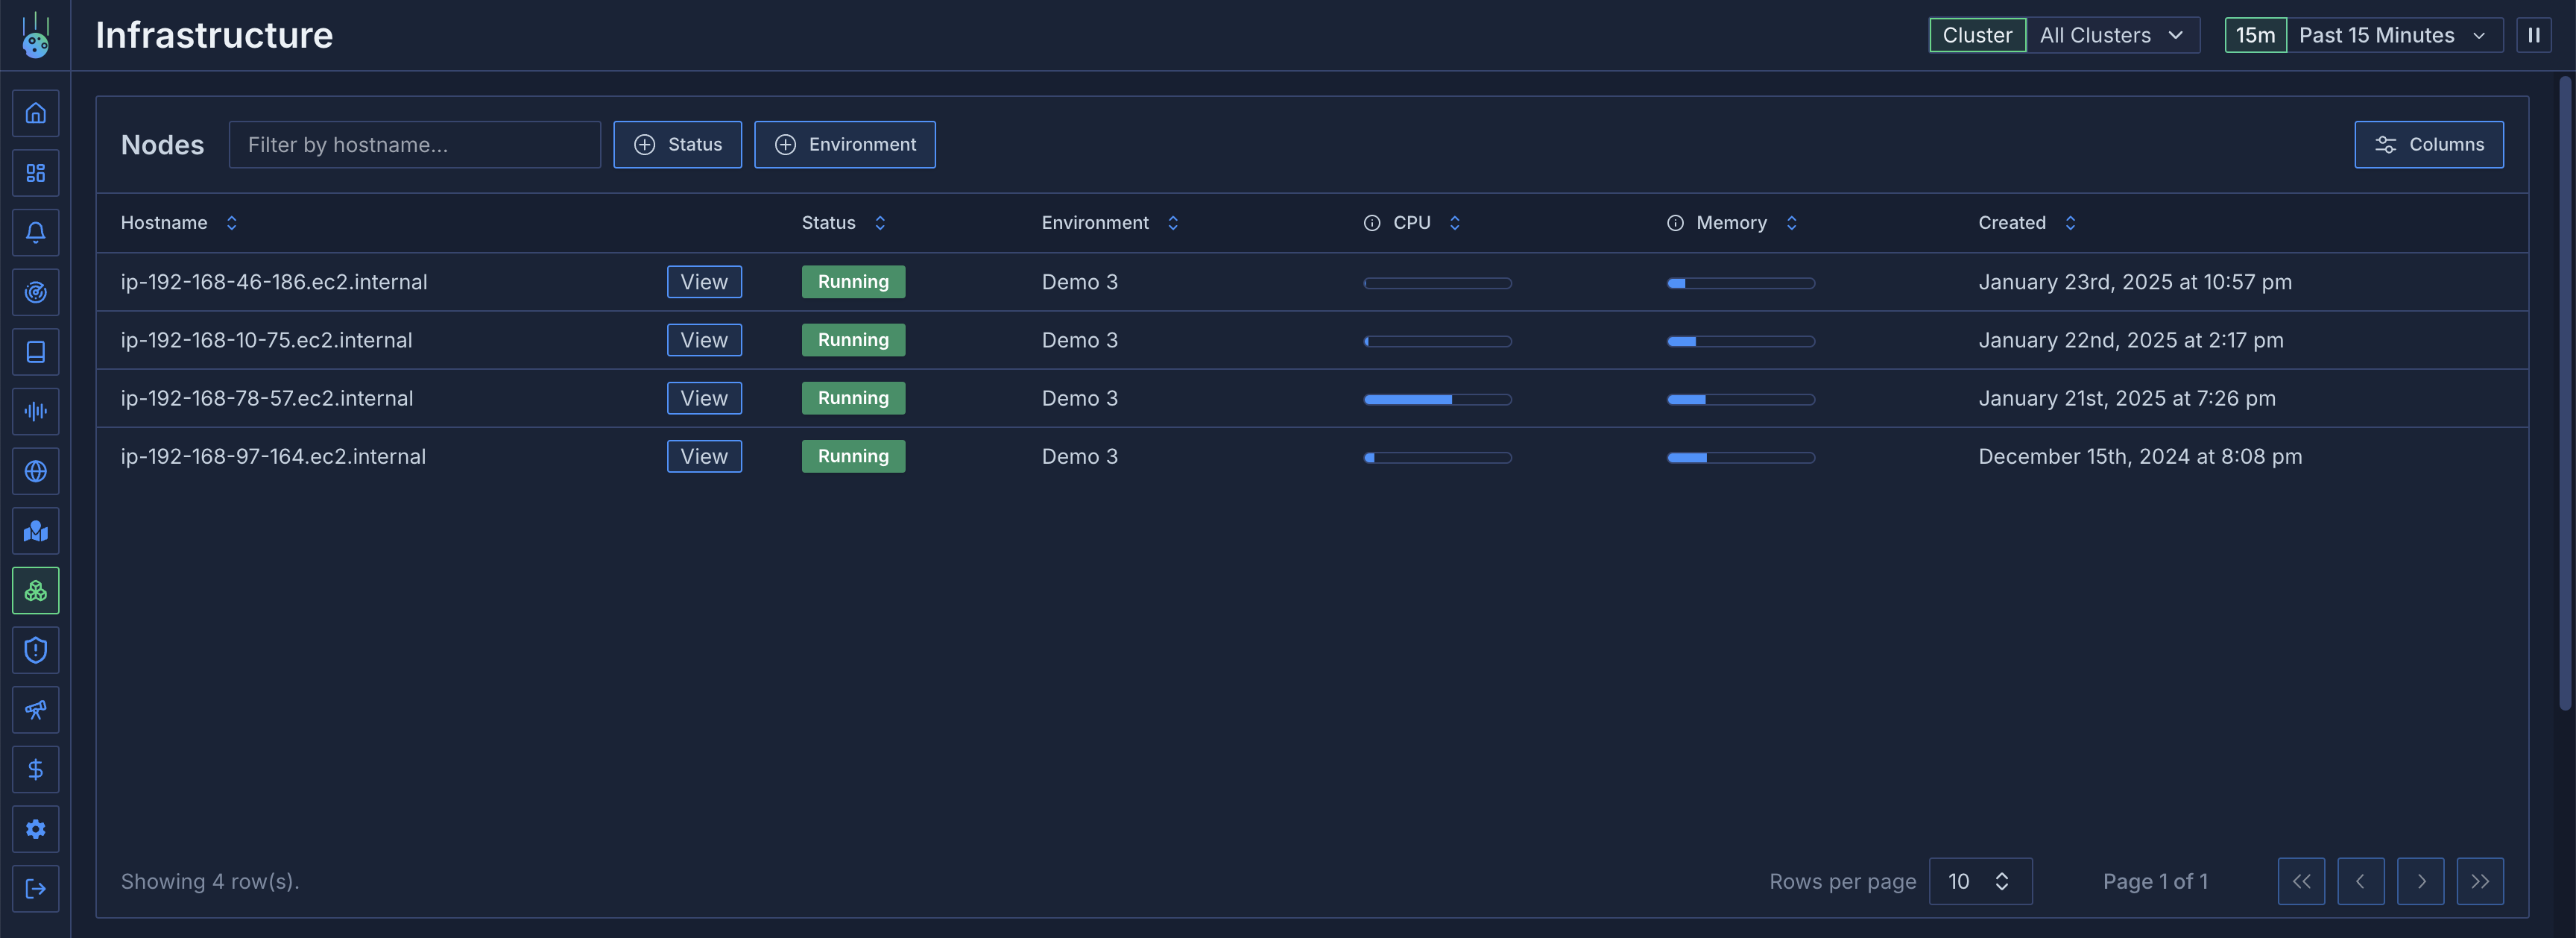Click the logout icon at sidebar bottom
Image resolution: width=2576 pixels, height=938 pixels.
[35, 888]
